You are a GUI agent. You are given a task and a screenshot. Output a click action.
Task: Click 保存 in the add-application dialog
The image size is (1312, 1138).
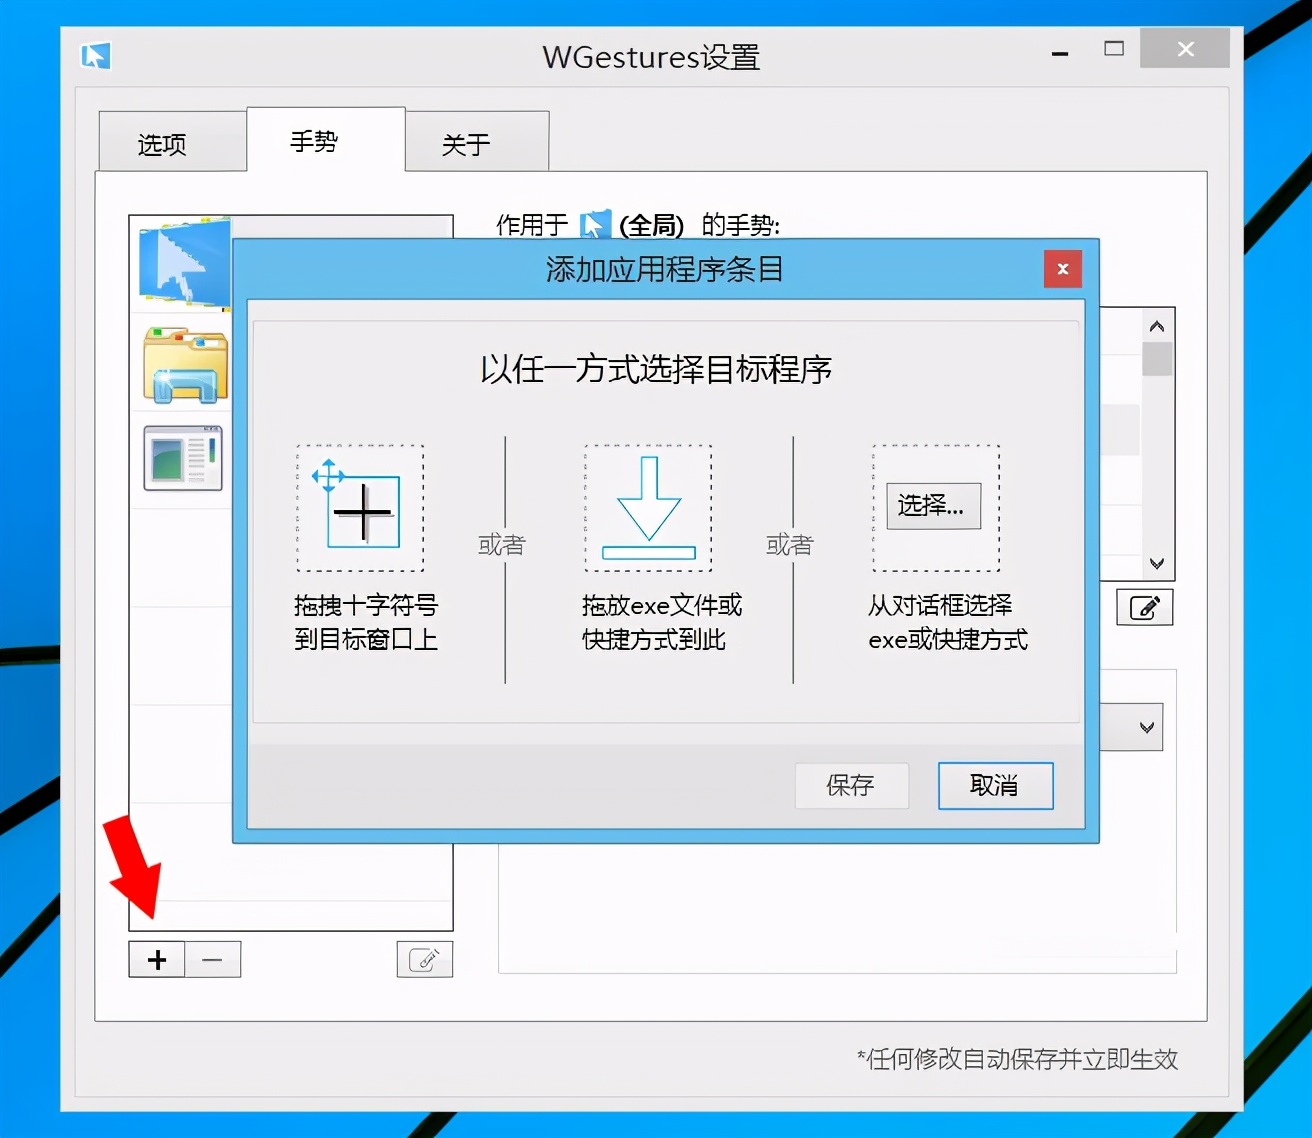point(852,786)
